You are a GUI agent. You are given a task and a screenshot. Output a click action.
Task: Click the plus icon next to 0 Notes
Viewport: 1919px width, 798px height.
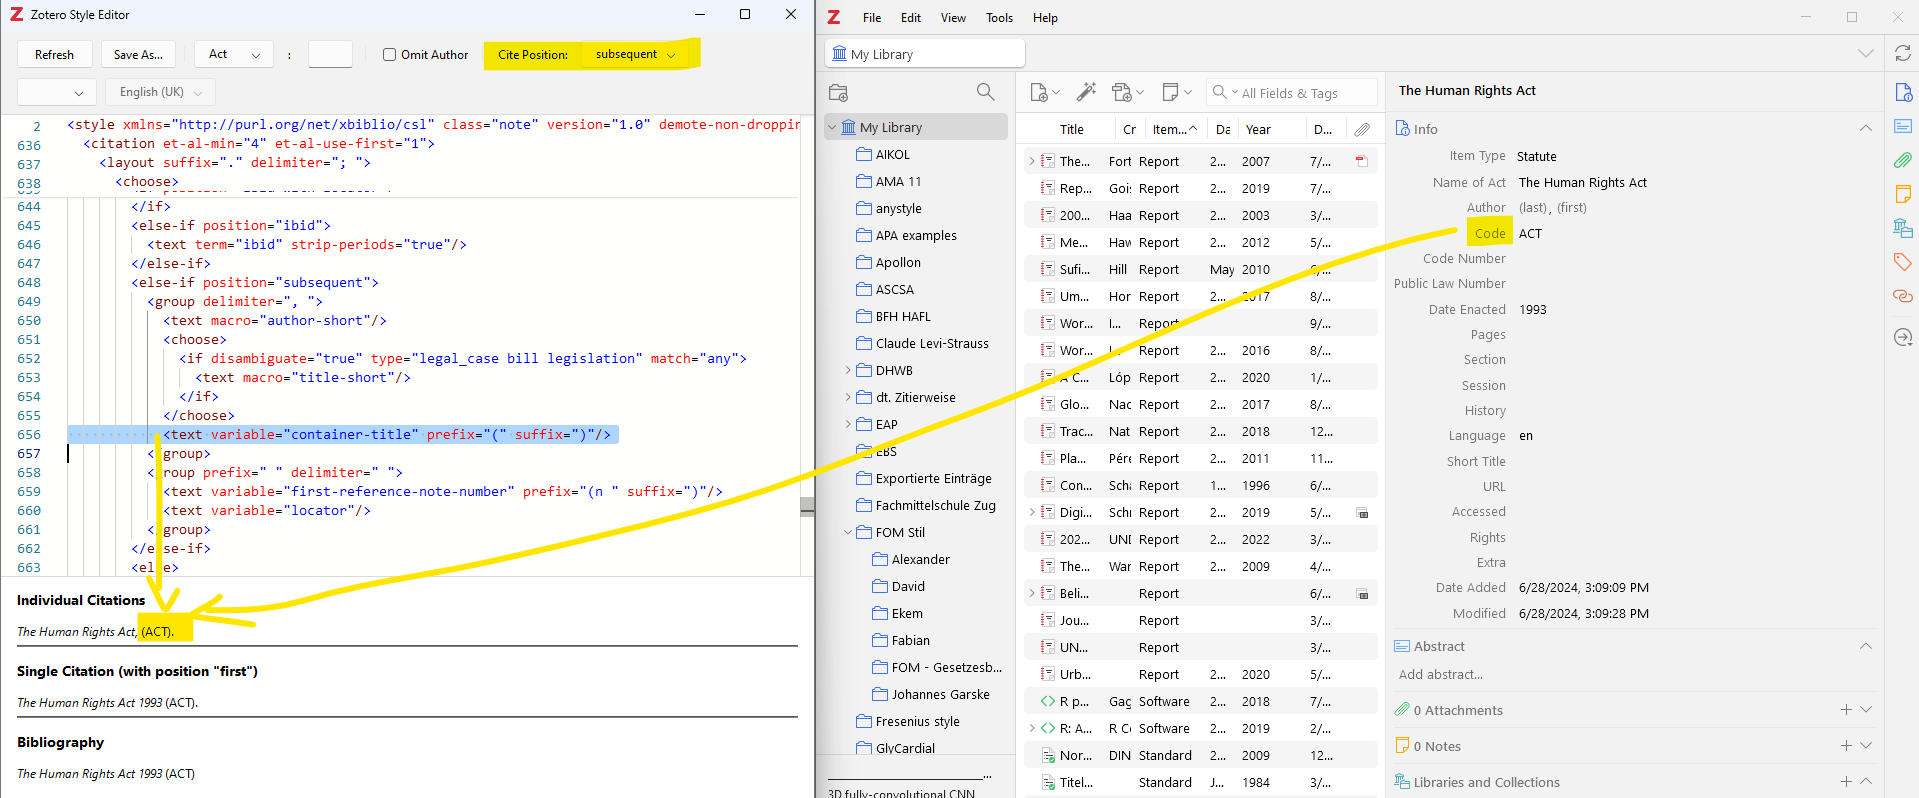click(1846, 746)
